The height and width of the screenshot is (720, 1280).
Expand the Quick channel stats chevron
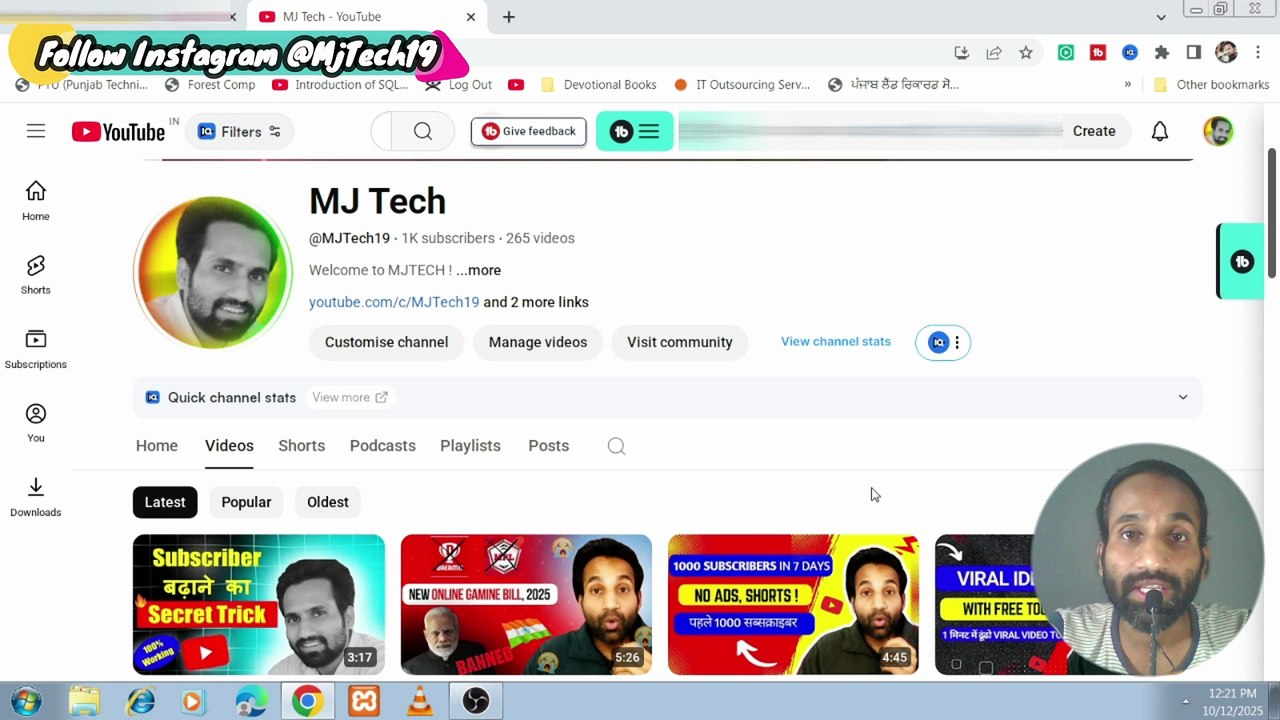[1183, 397]
